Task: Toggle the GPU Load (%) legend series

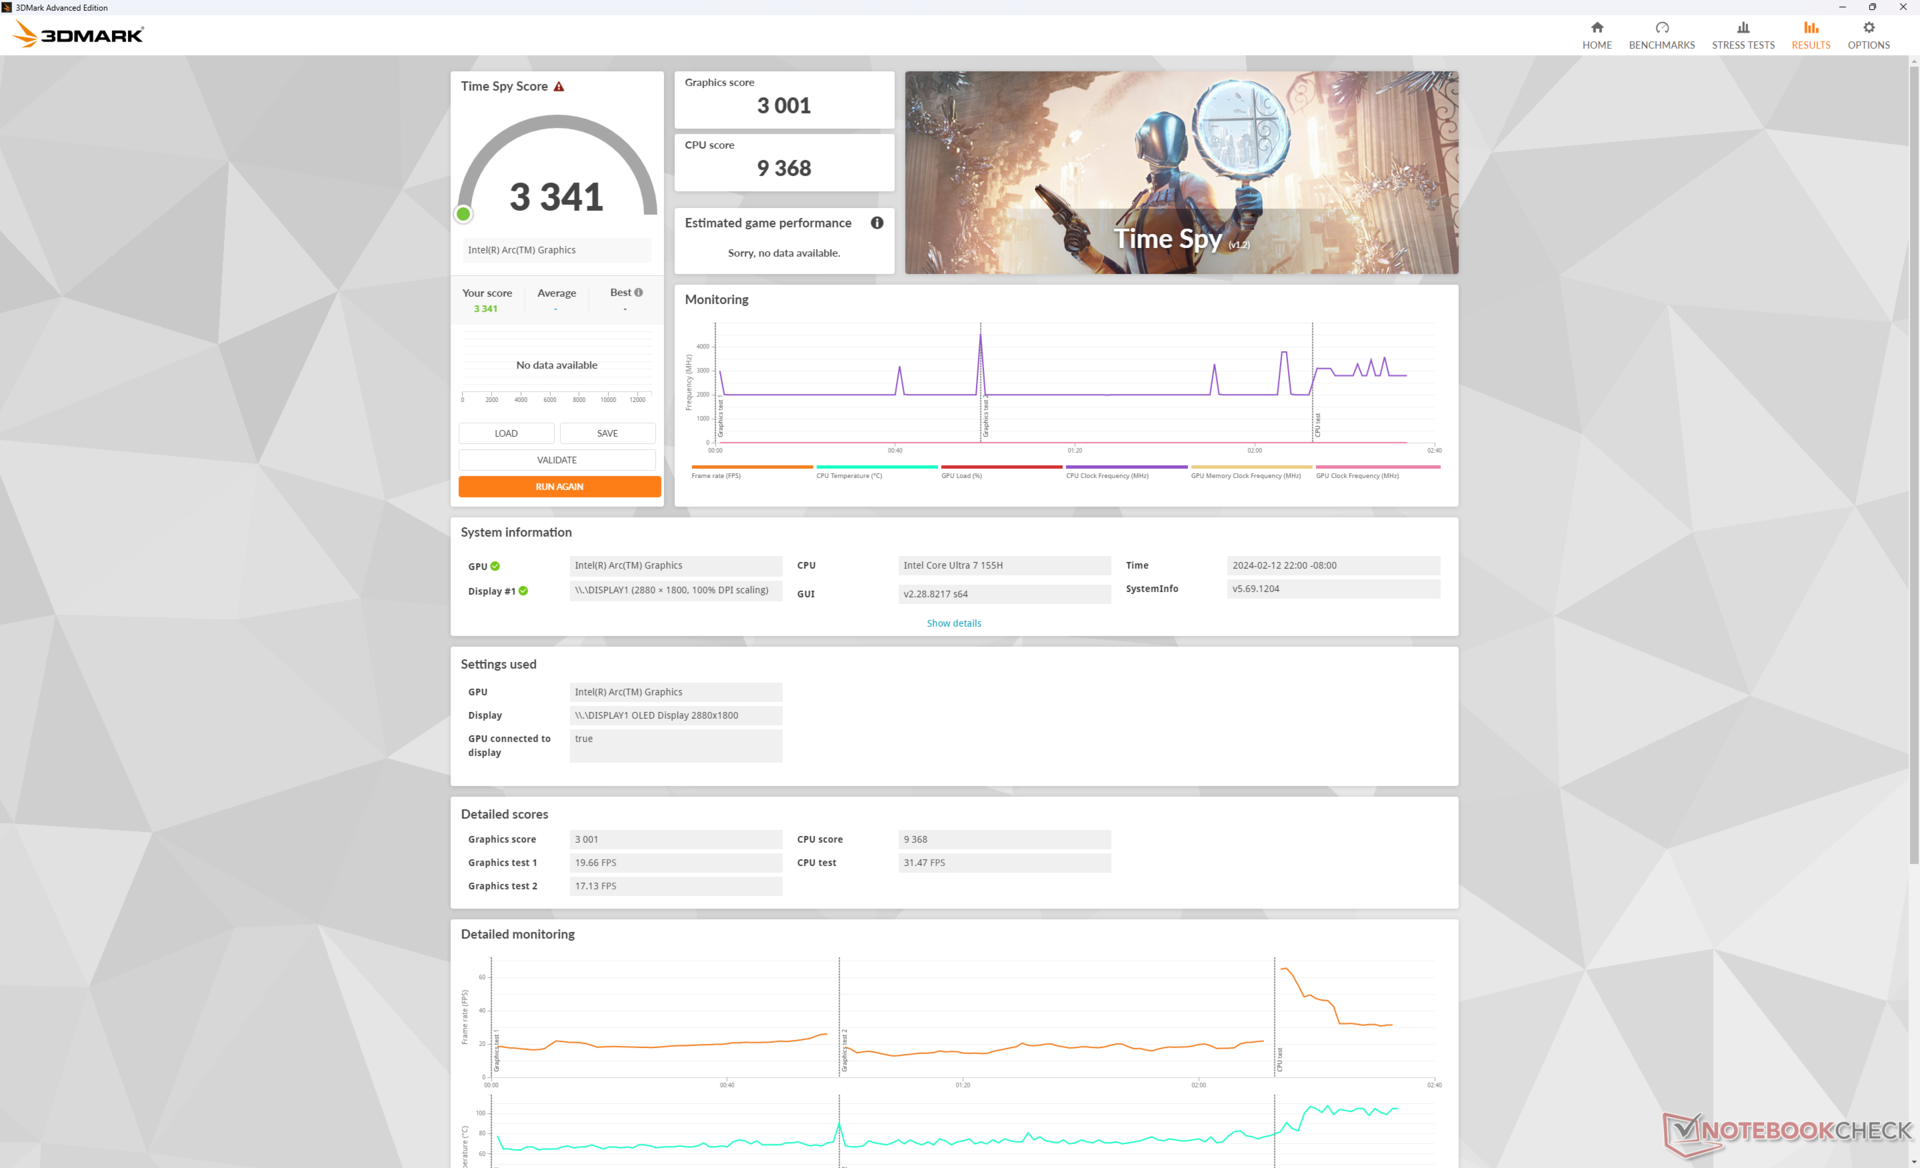Action: (1000, 471)
